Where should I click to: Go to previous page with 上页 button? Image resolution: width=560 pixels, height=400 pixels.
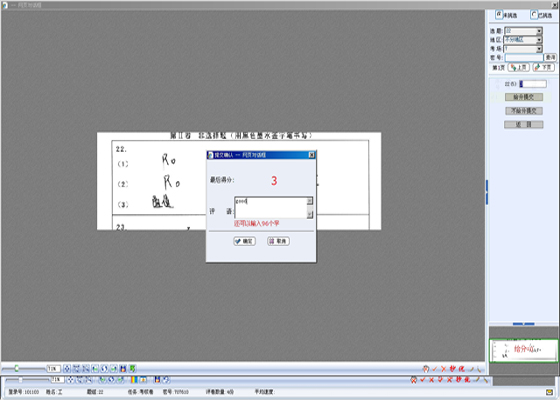(519, 67)
